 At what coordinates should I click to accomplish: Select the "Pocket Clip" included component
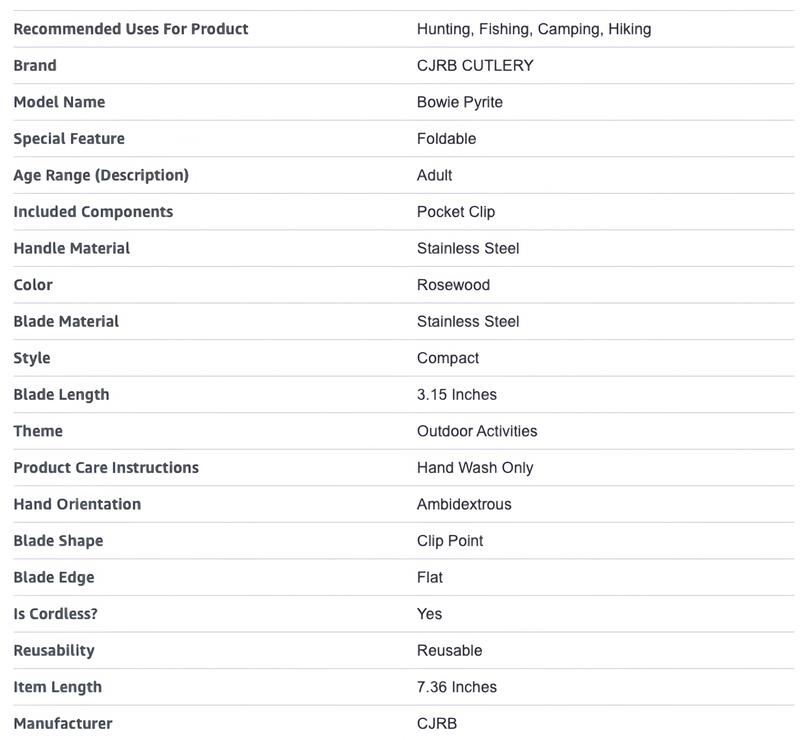[x=455, y=212]
